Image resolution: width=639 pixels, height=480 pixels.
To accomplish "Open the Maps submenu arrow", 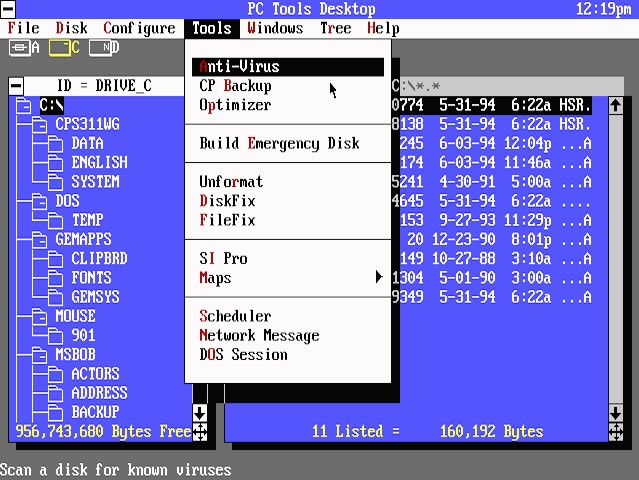I will (x=379, y=277).
